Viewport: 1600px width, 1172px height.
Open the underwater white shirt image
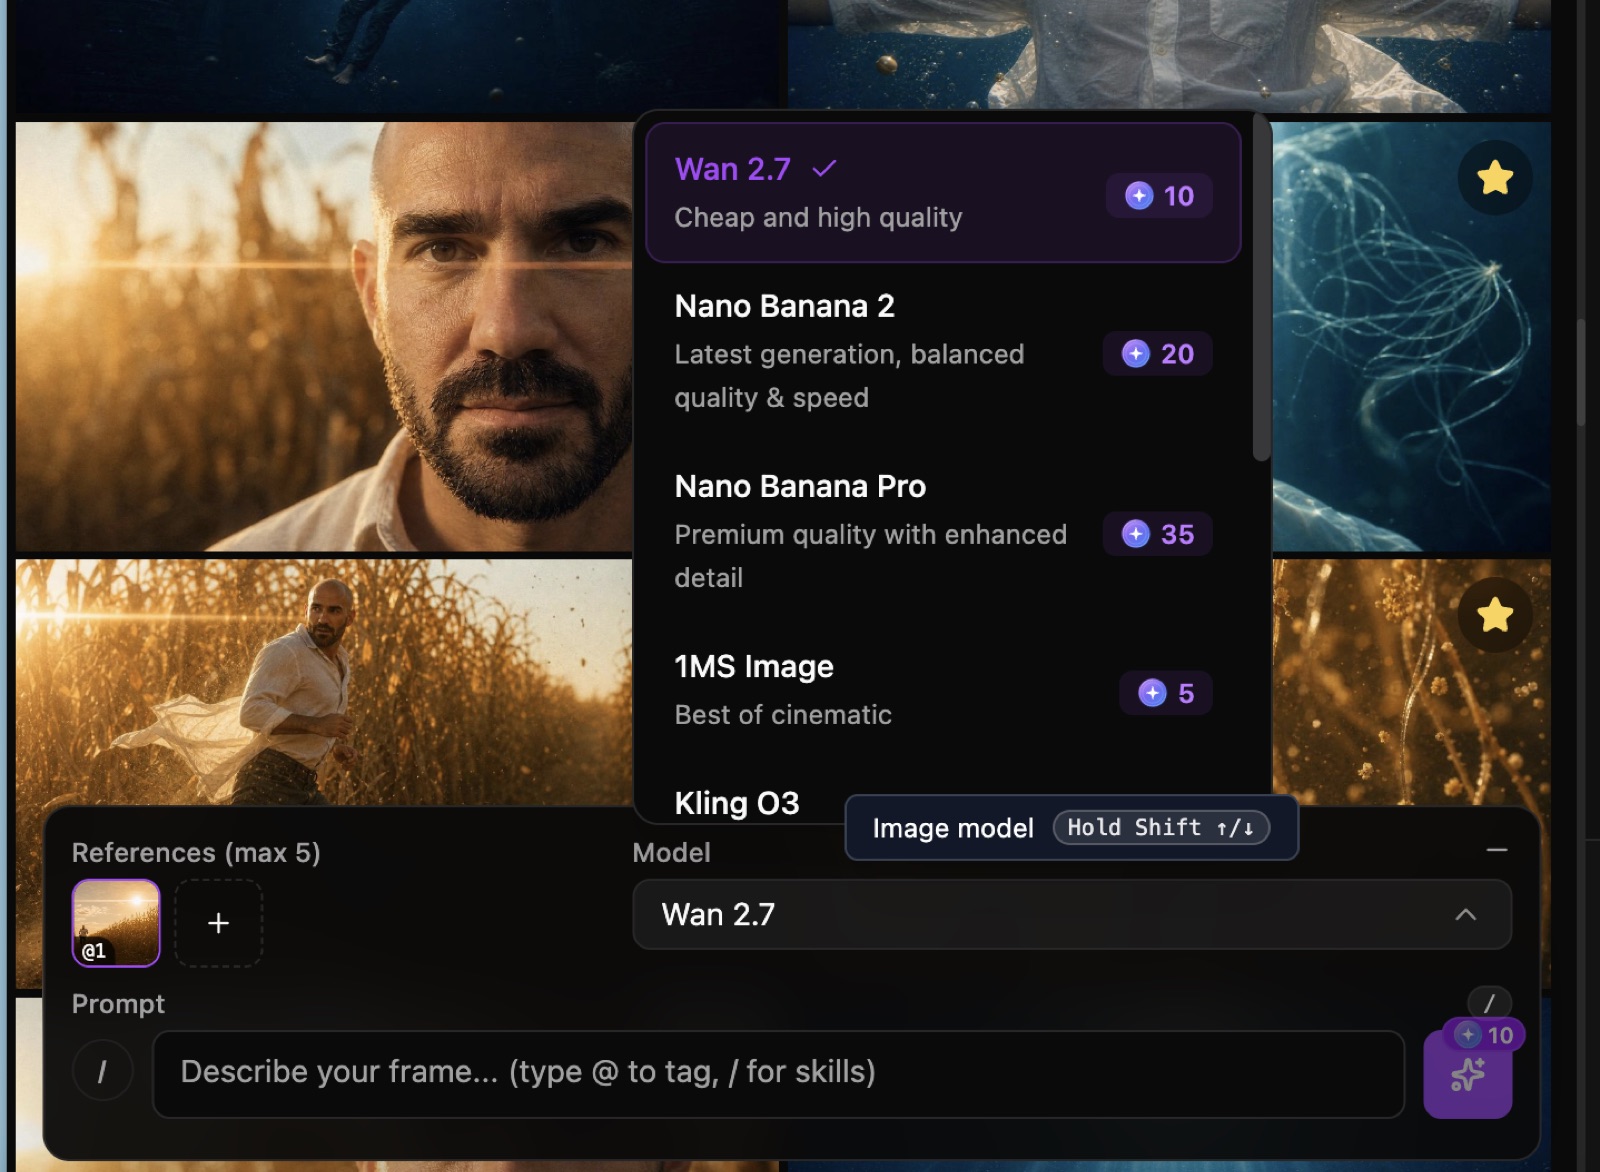point(1169,54)
